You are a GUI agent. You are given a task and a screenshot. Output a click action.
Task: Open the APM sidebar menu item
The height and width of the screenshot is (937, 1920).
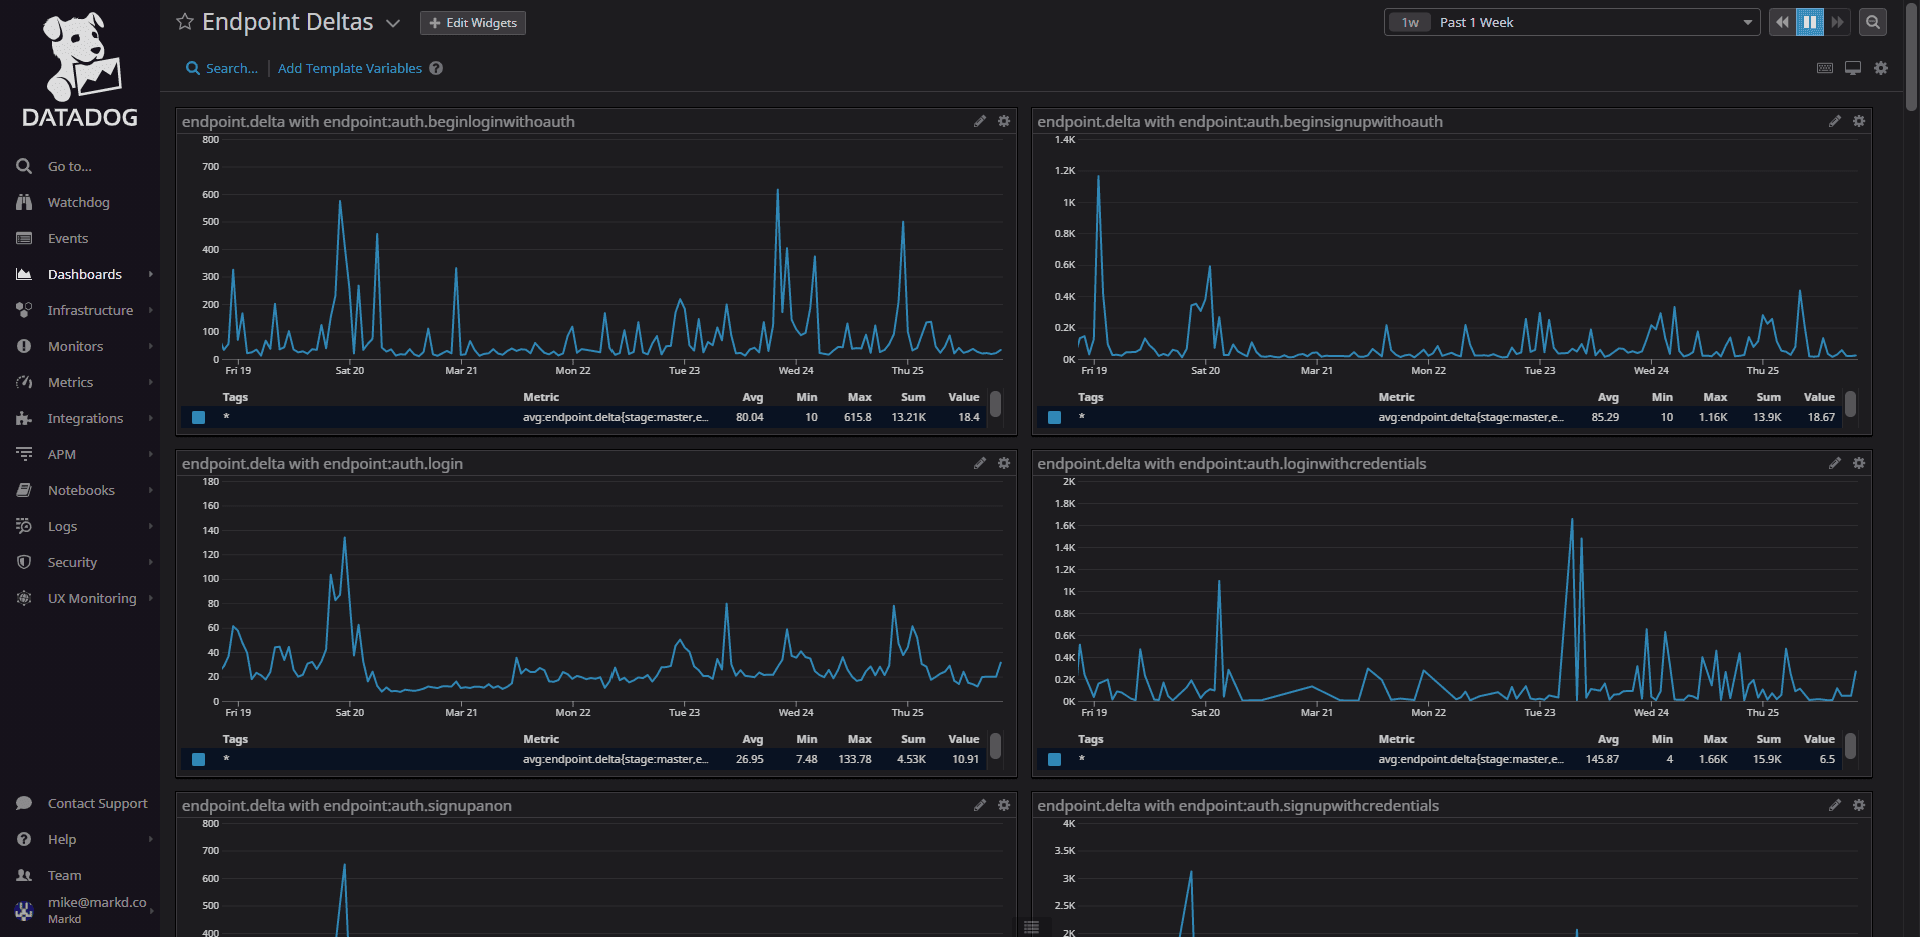click(x=62, y=454)
